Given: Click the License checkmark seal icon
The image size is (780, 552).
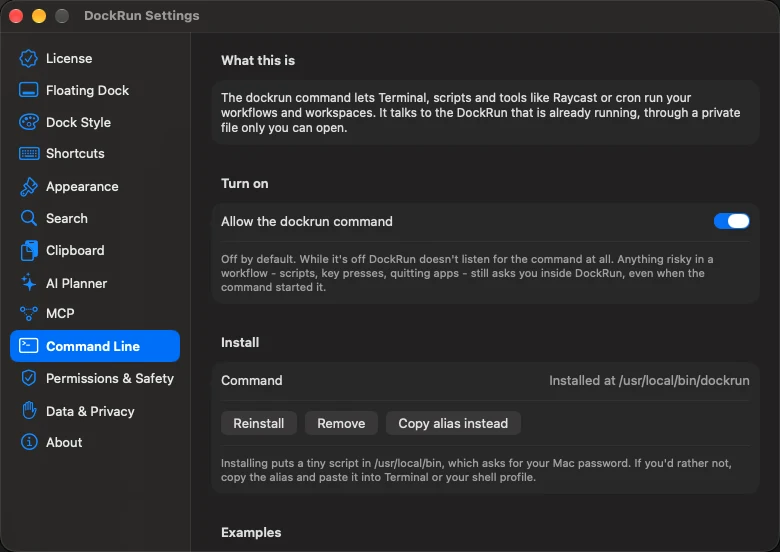Looking at the screenshot, I should (28, 58).
